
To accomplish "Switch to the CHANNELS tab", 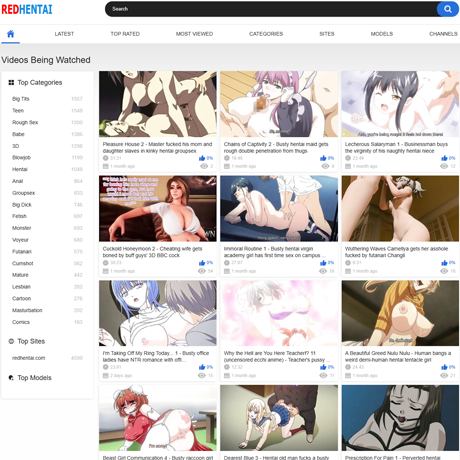I will point(443,34).
